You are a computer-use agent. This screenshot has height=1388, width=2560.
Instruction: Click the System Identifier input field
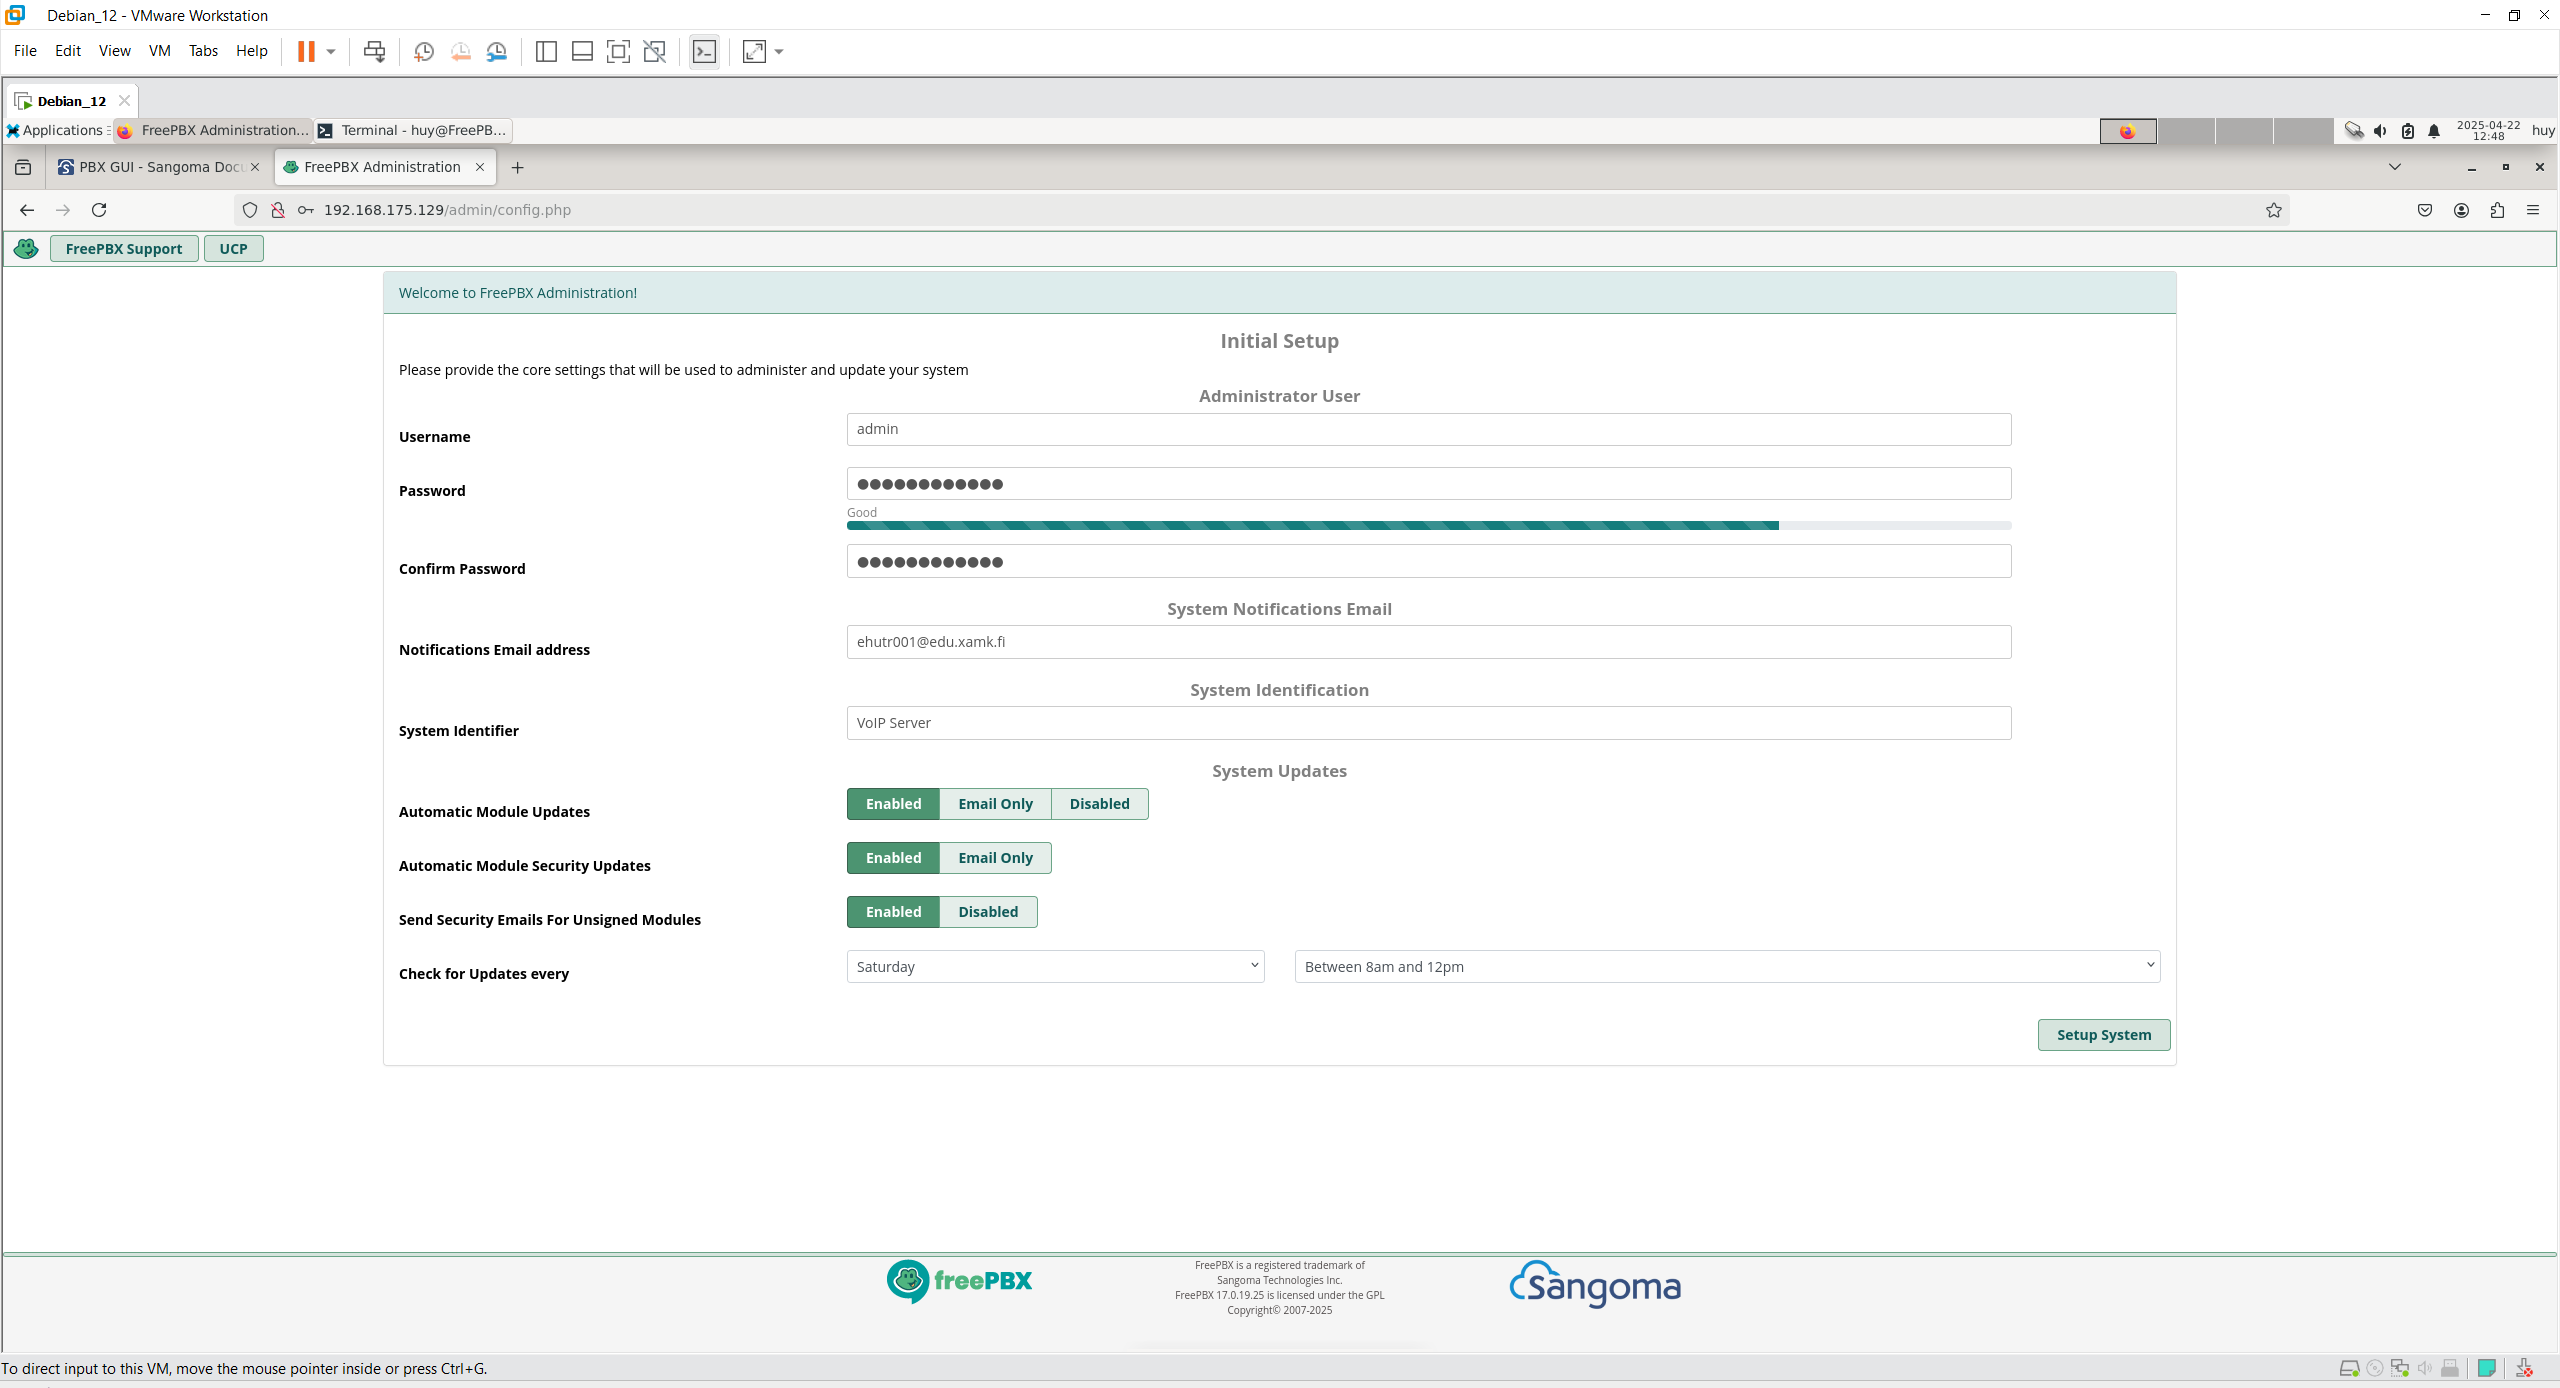tap(1428, 723)
